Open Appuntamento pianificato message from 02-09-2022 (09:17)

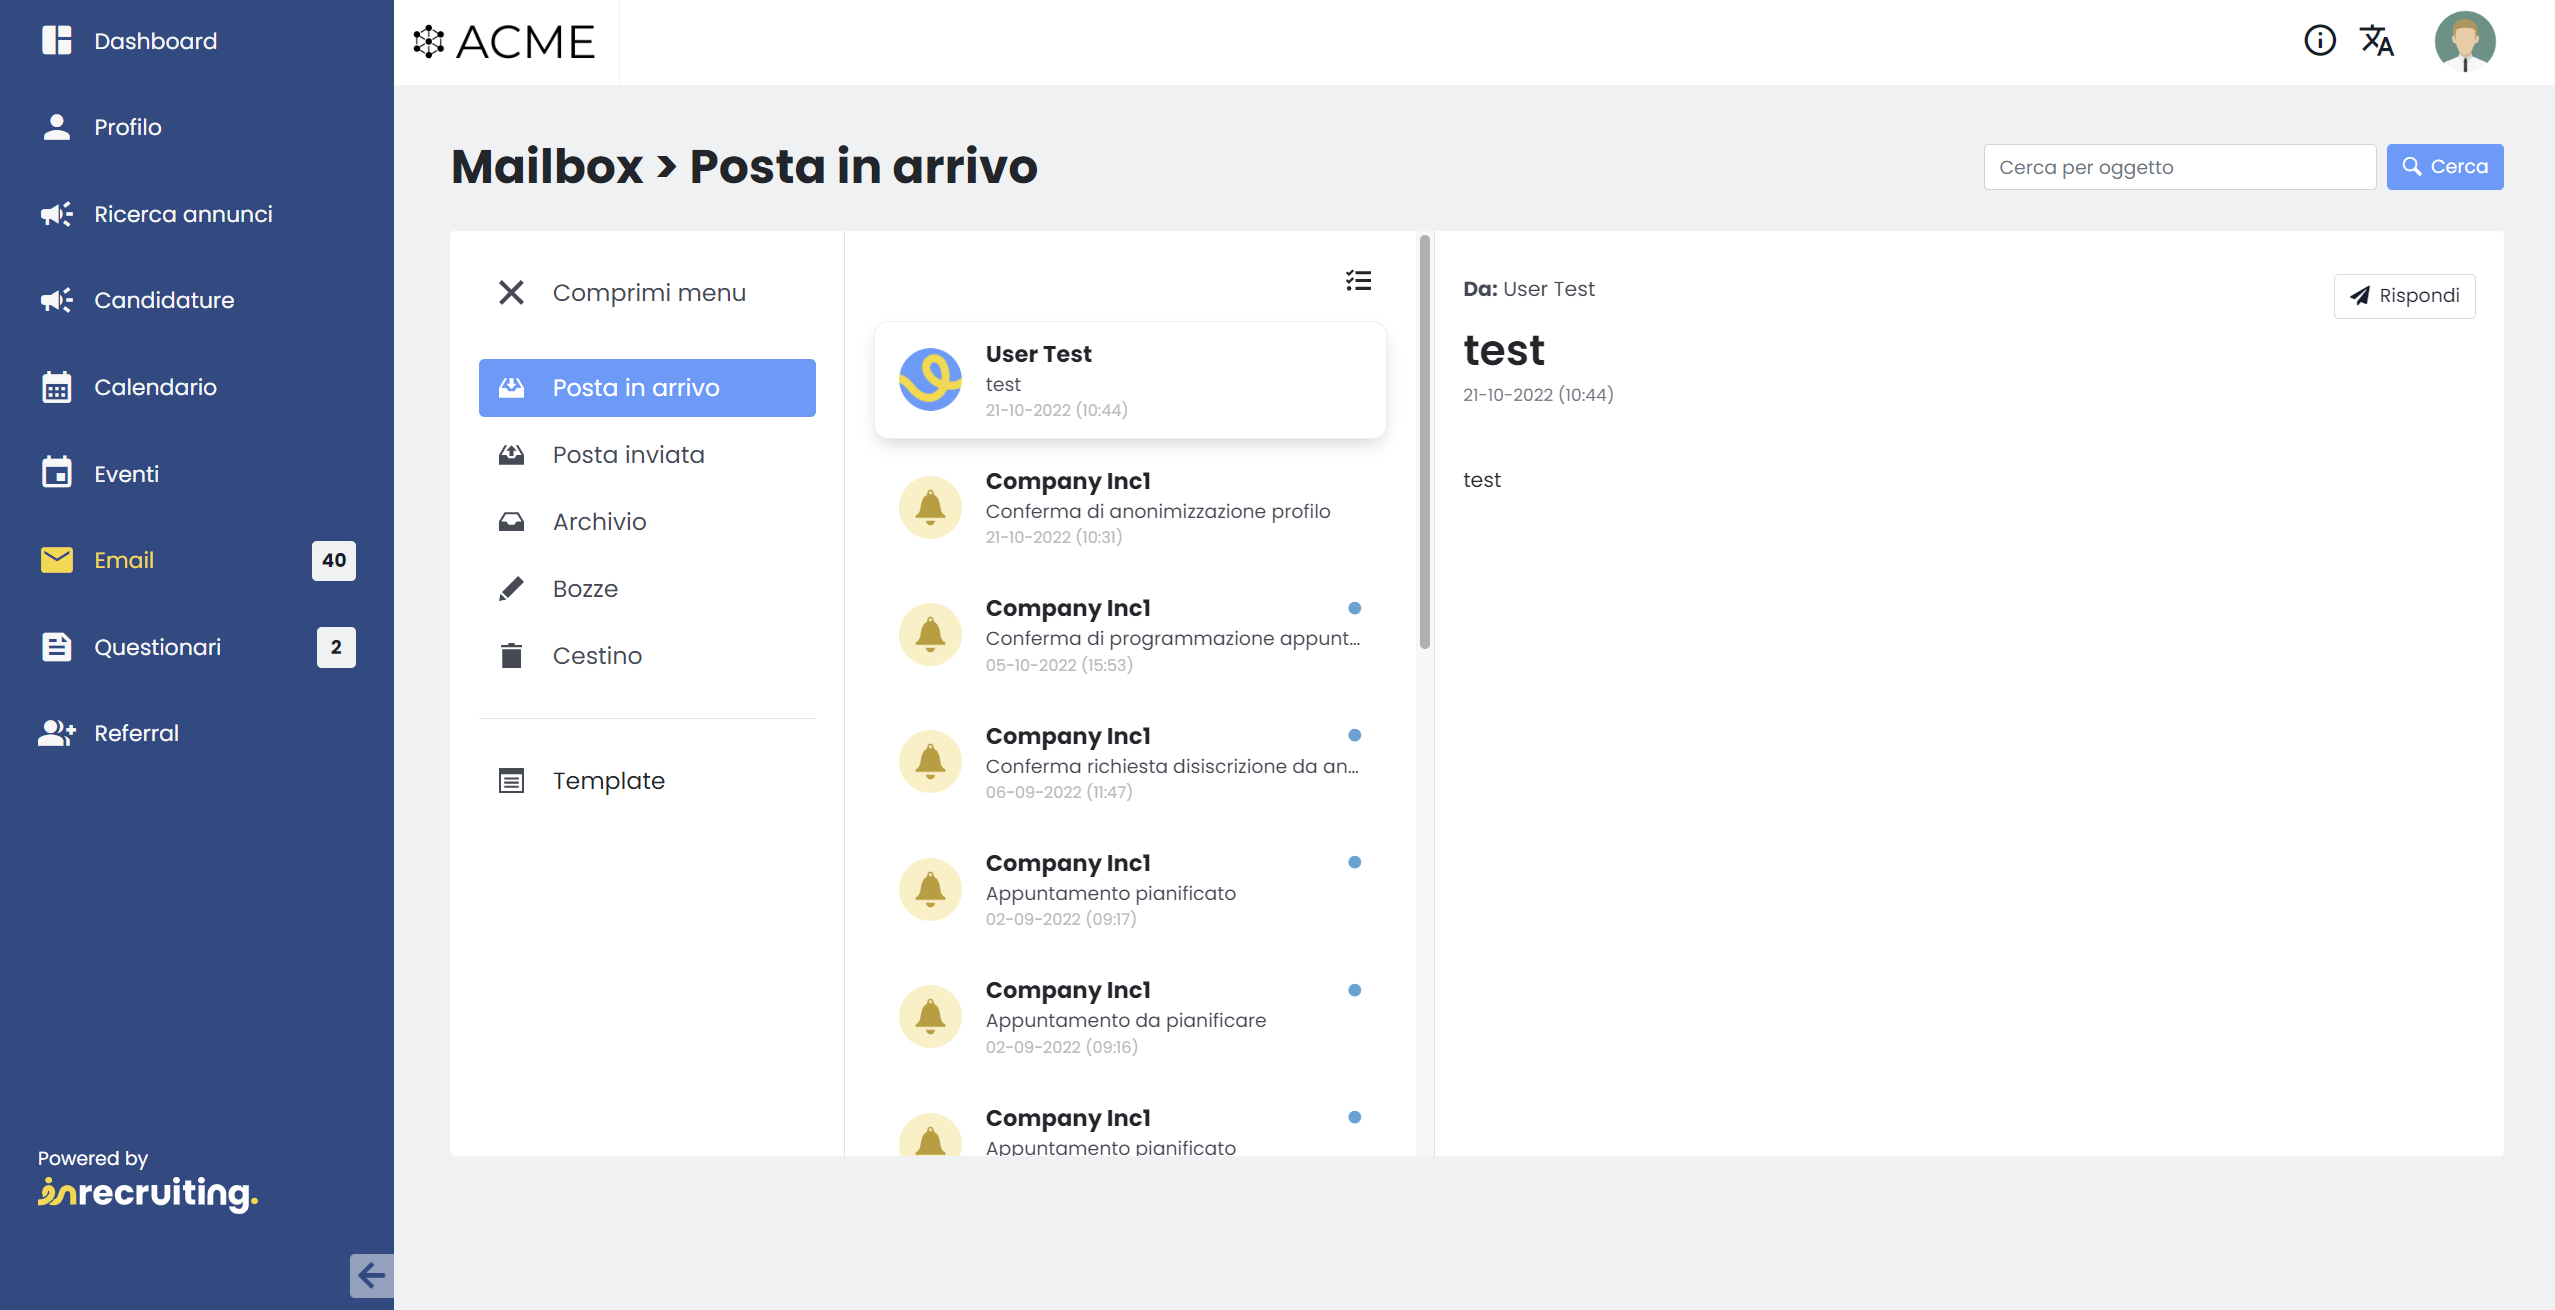coord(1130,889)
